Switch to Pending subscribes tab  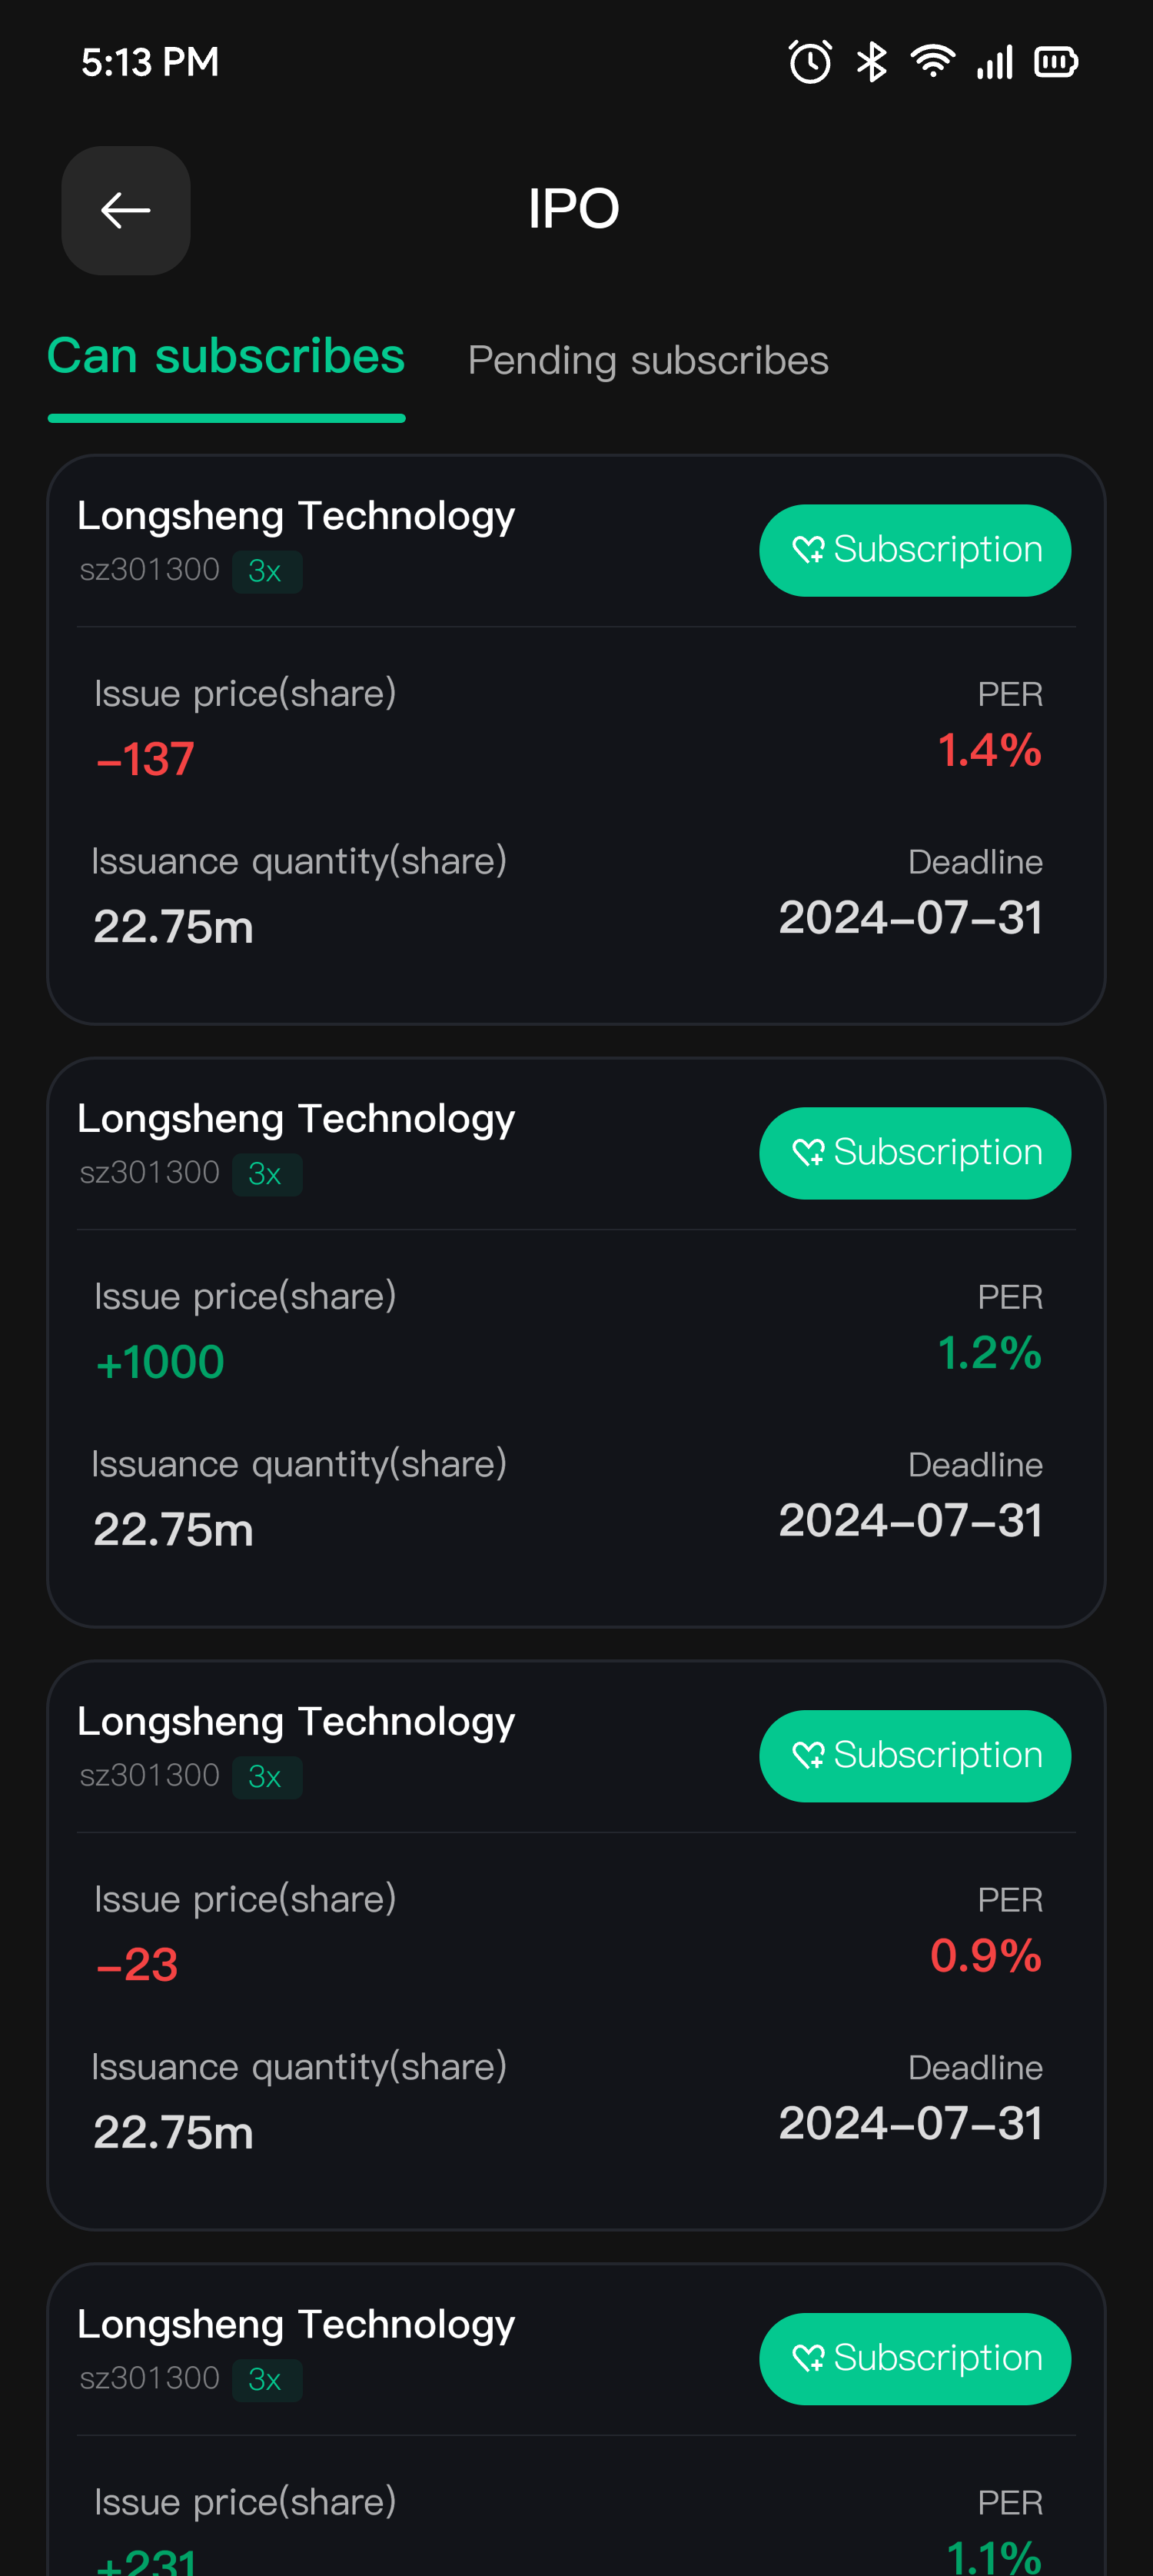[x=648, y=360]
